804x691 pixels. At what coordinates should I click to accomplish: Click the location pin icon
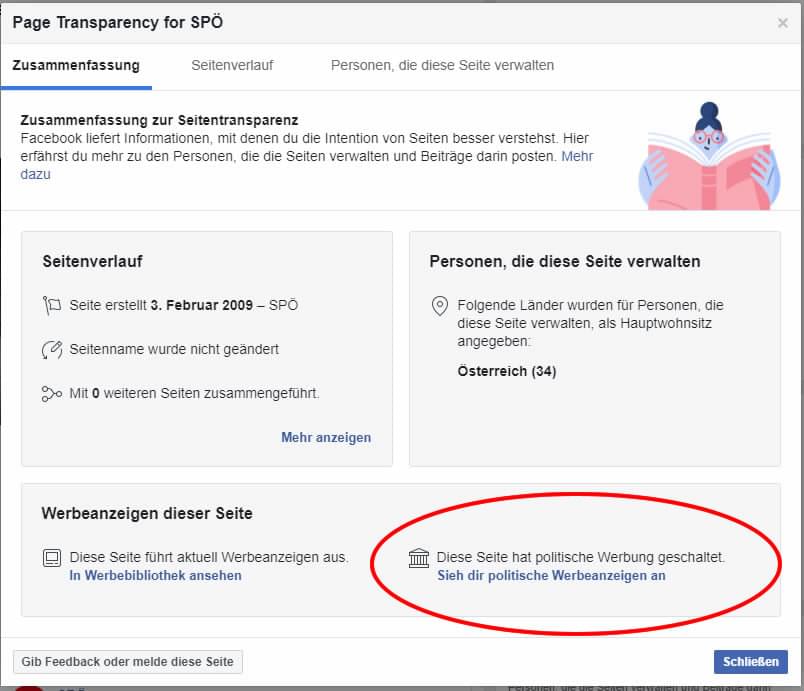(439, 306)
